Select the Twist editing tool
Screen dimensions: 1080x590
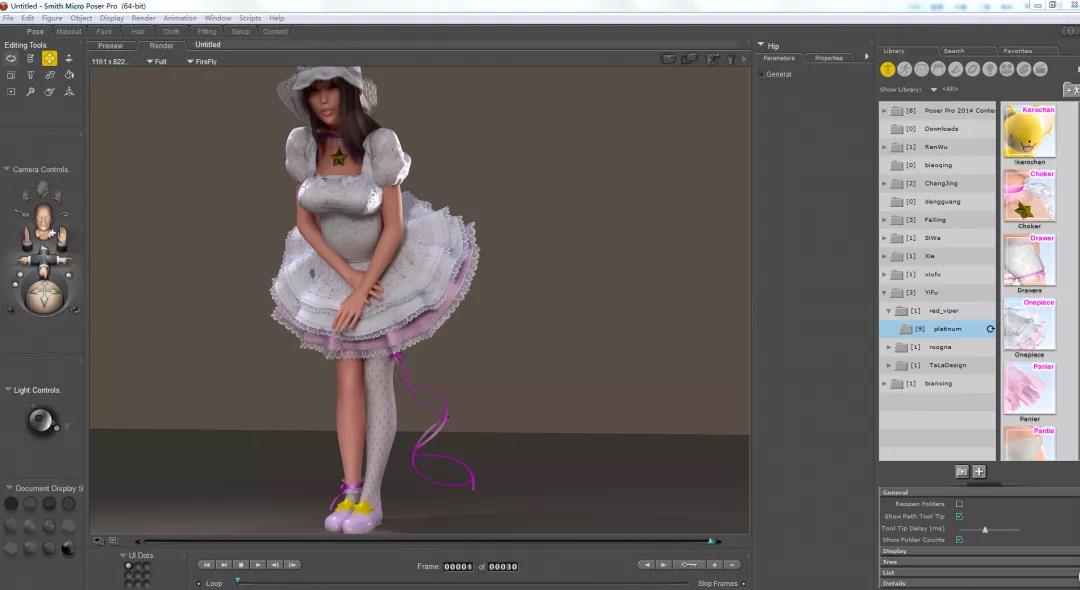click(x=30, y=59)
